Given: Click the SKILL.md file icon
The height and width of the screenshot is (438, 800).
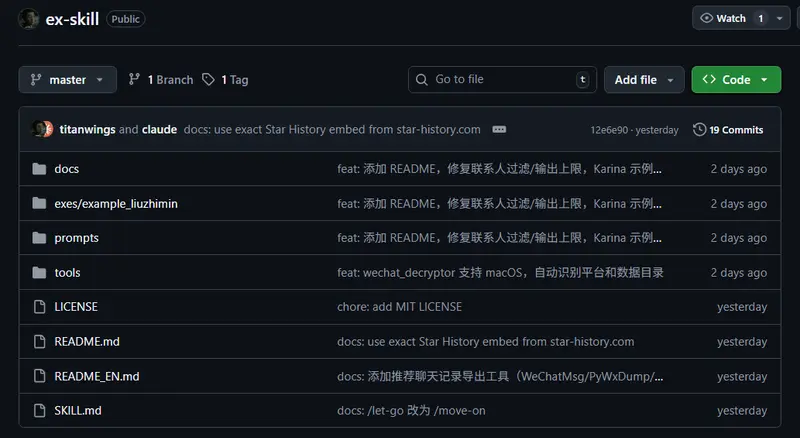Looking at the screenshot, I should coord(39,410).
